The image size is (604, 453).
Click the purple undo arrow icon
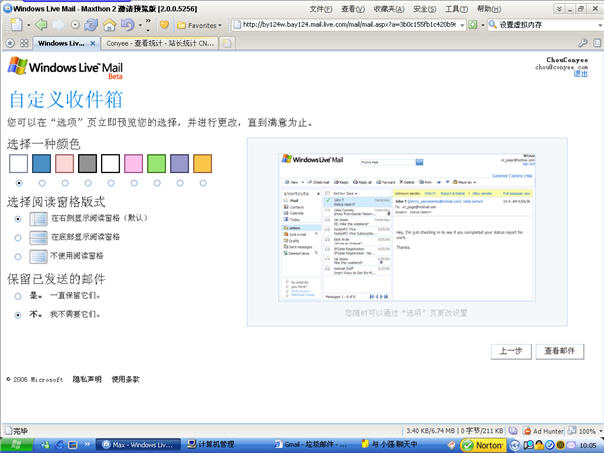pos(128,25)
